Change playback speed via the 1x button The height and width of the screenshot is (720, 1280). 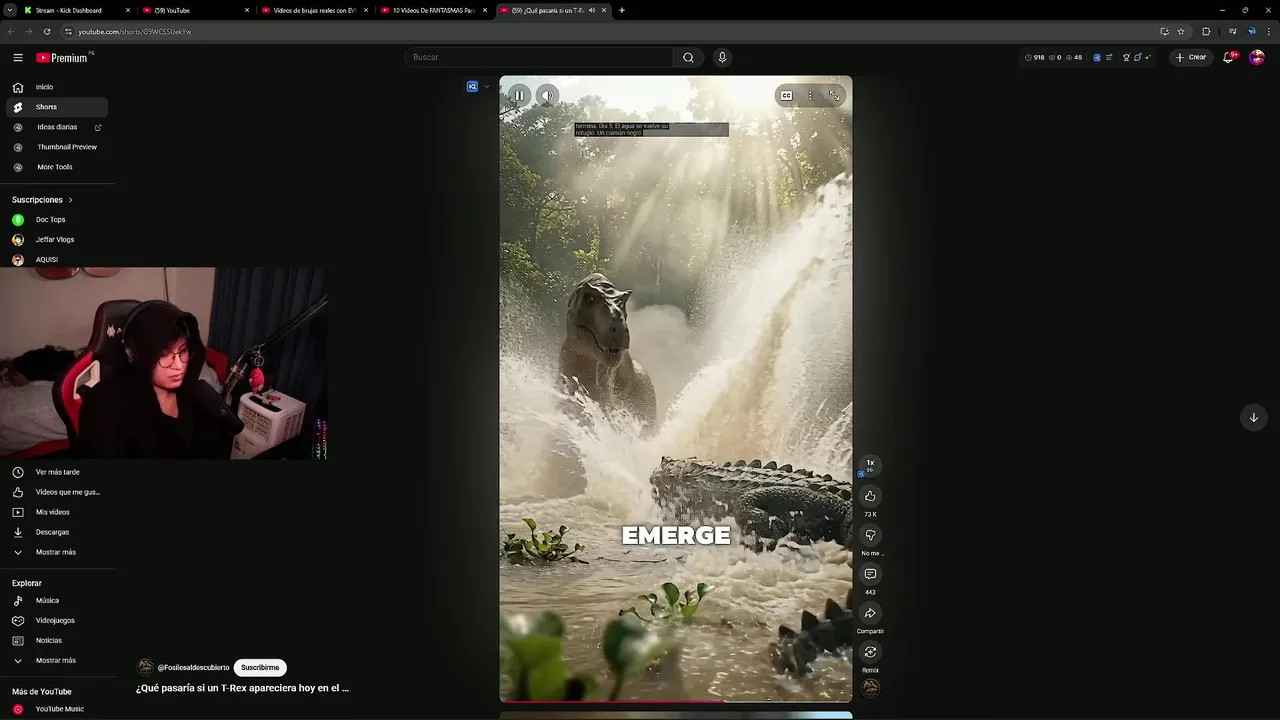(x=870, y=464)
